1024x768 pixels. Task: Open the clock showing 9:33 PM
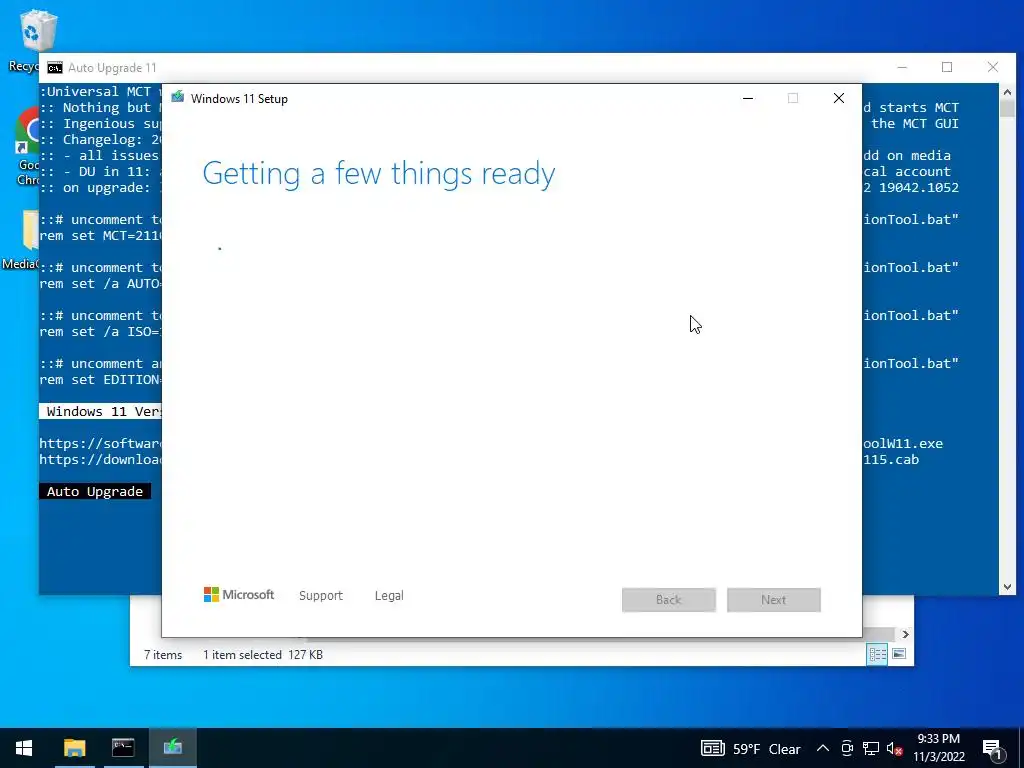(x=938, y=748)
